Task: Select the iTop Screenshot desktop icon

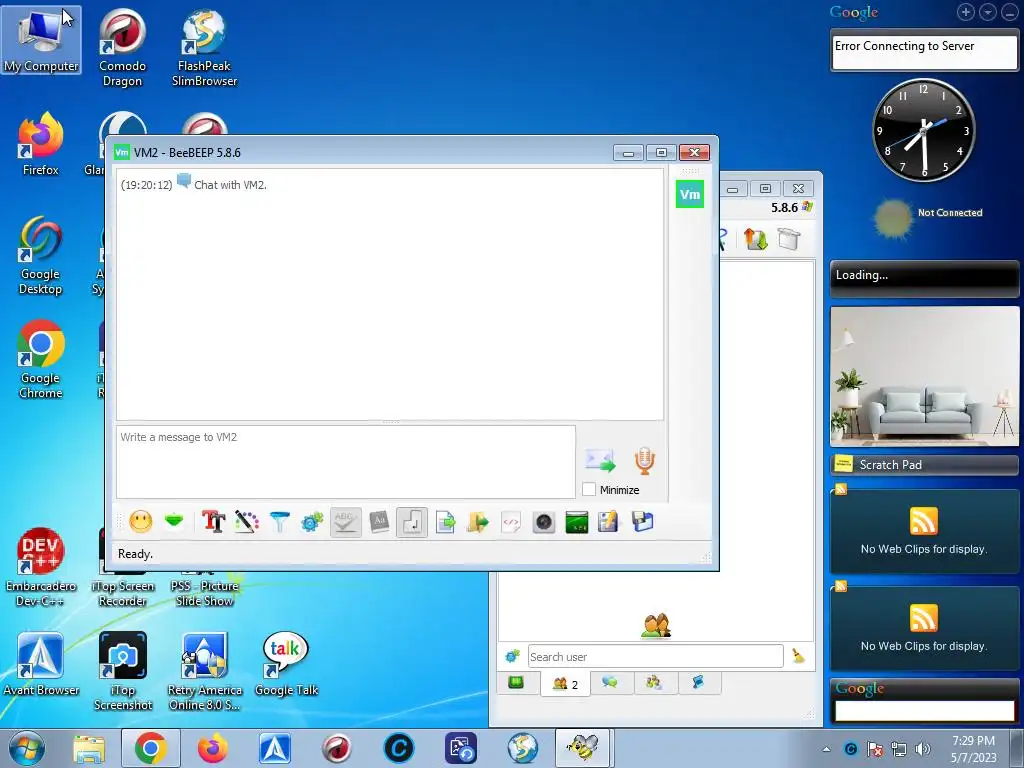Action: click(123, 671)
